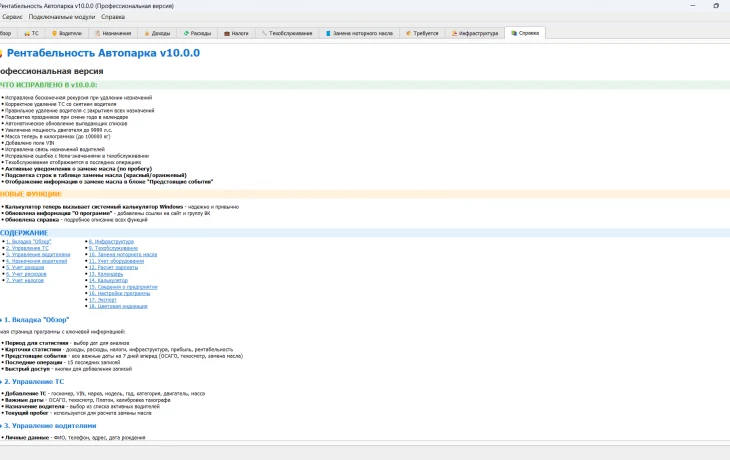
Task: Click the '5. Учет доходов' link
Action: tap(25, 268)
